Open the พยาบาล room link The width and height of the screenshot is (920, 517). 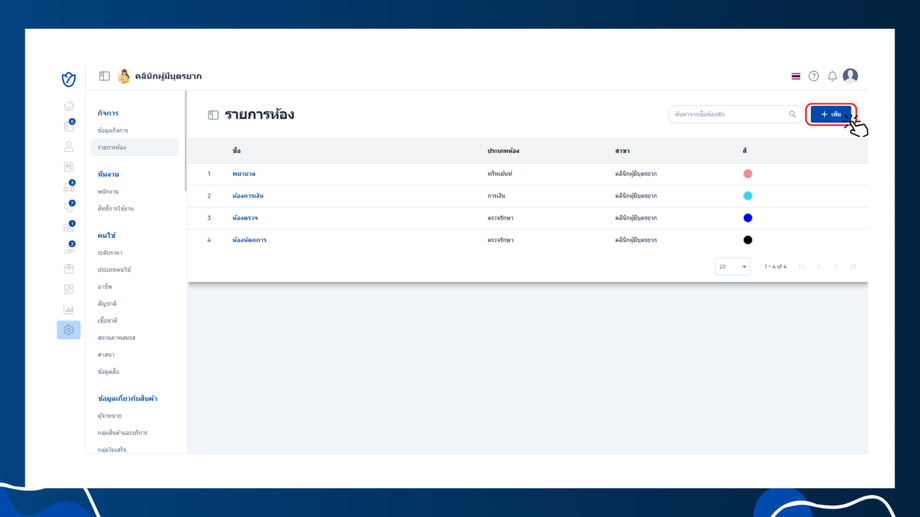point(243,174)
